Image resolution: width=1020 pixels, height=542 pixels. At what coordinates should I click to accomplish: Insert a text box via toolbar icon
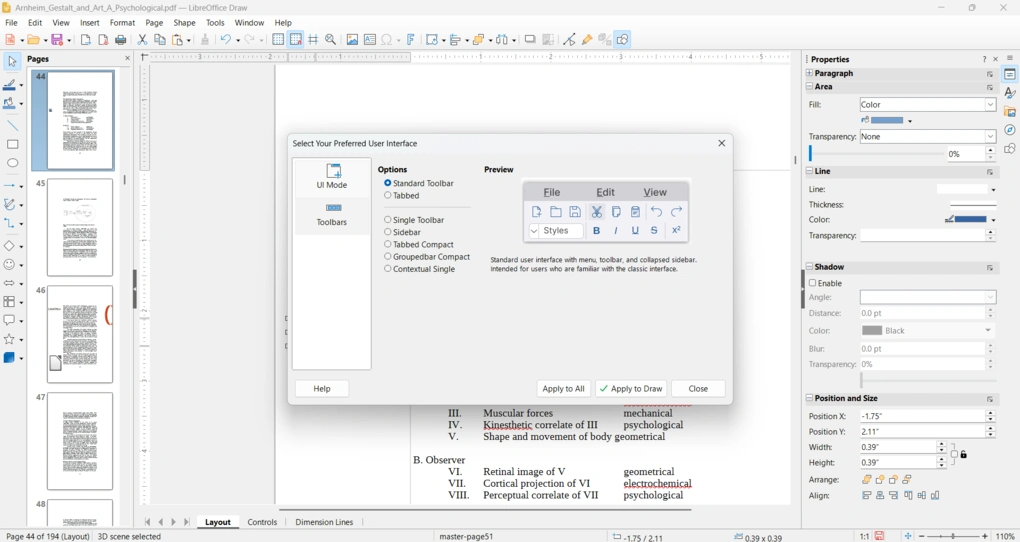(x=369, y=40)
